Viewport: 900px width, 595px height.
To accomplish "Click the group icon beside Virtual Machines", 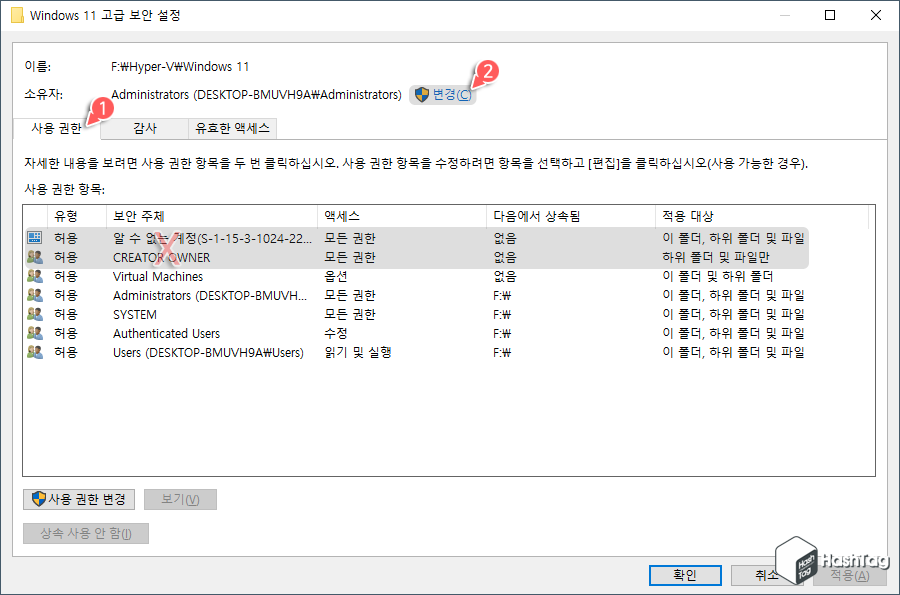I will (33, 276).
